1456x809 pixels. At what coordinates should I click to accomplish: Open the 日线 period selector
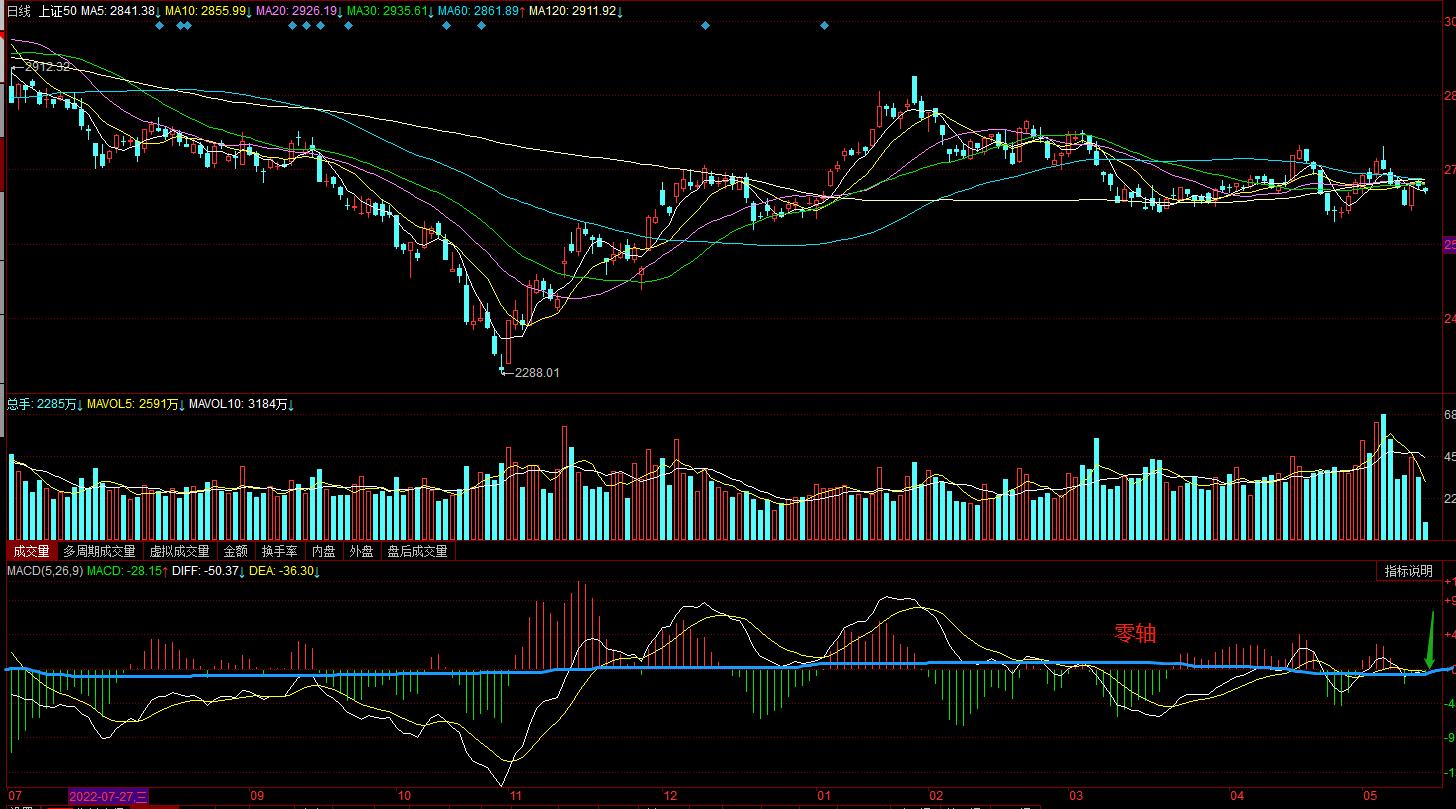click(19, 11)
